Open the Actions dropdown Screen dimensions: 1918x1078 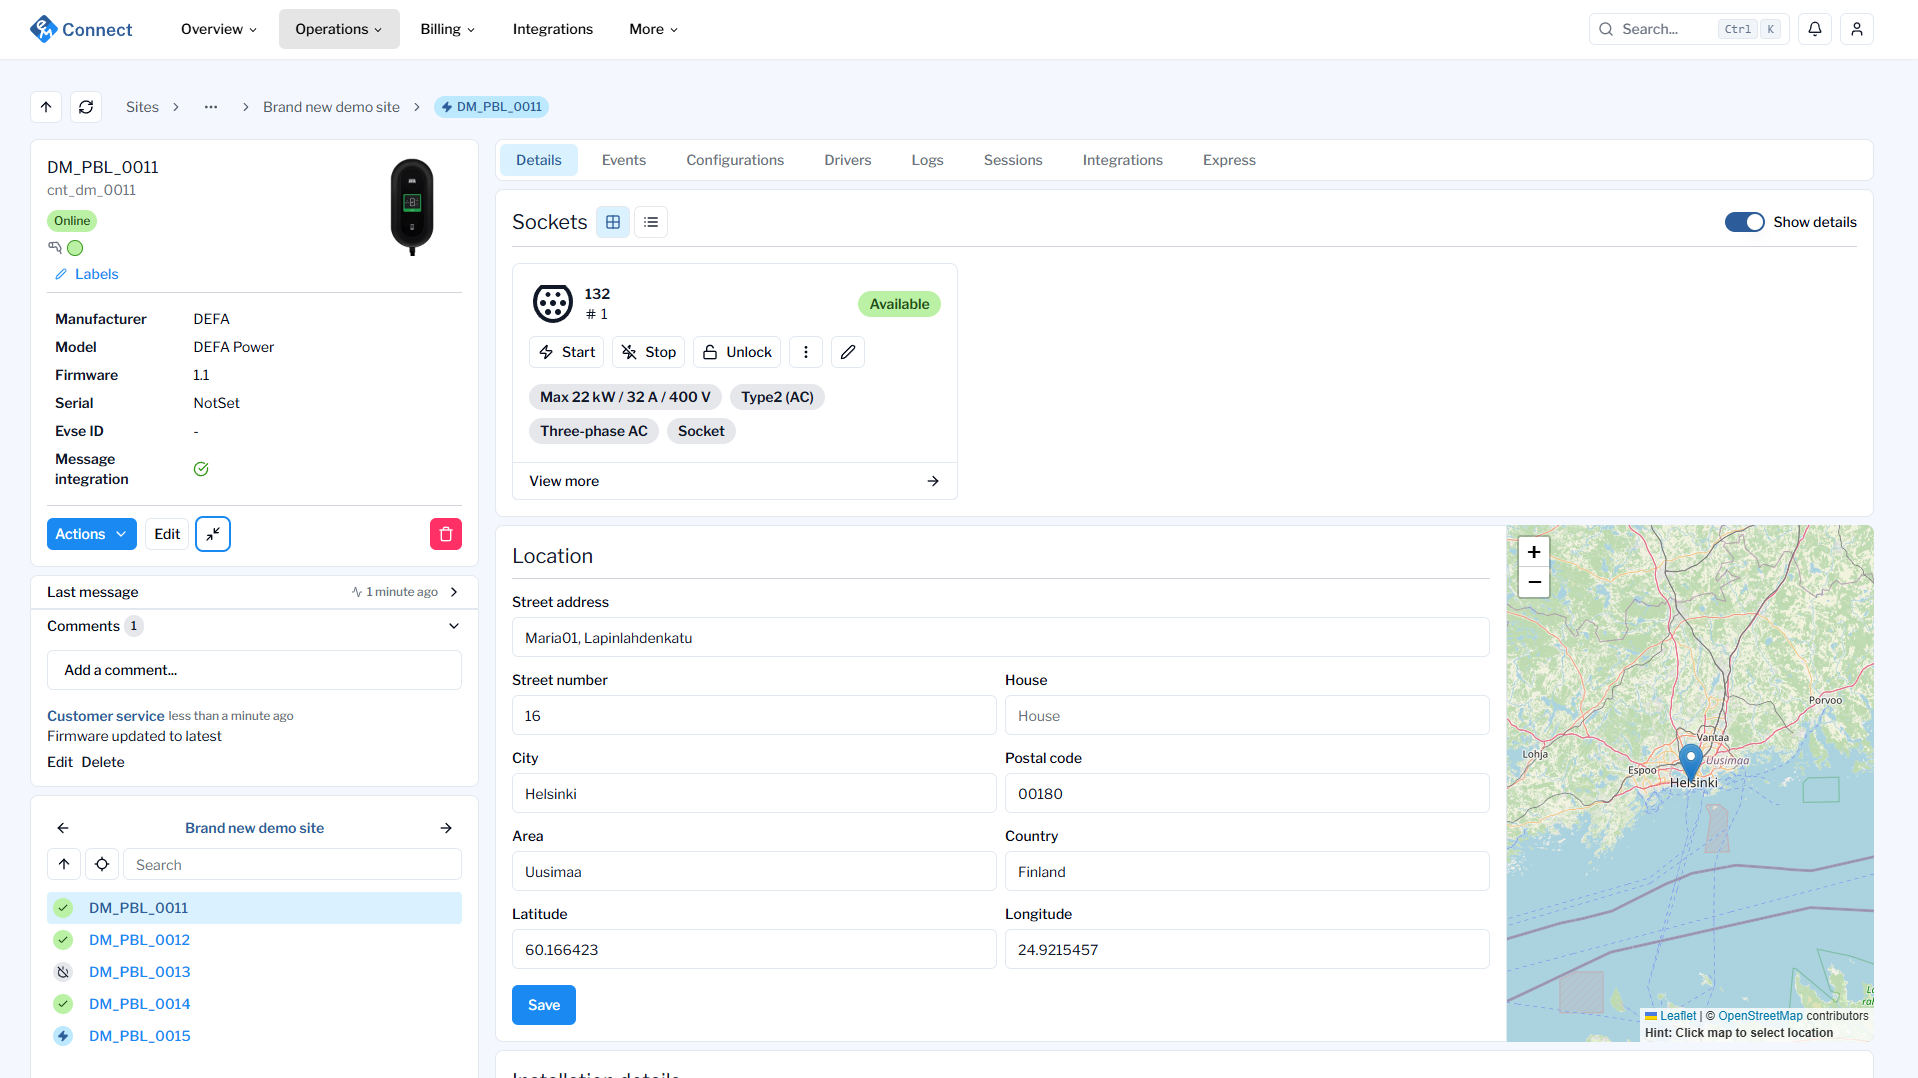pyautogui.click(x=91, y=534)
